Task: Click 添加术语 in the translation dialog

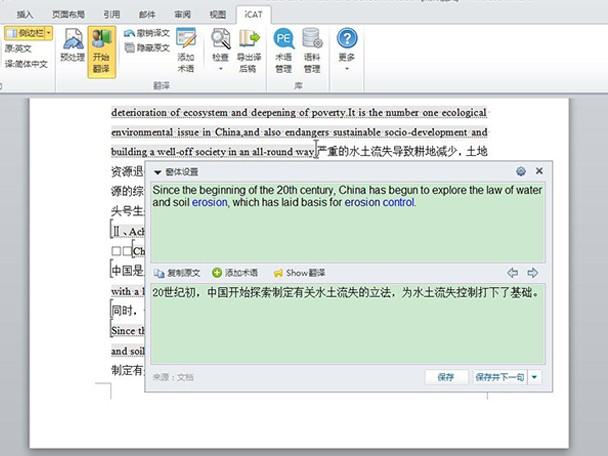Action: pyautogui.click(x=235, y=273)
